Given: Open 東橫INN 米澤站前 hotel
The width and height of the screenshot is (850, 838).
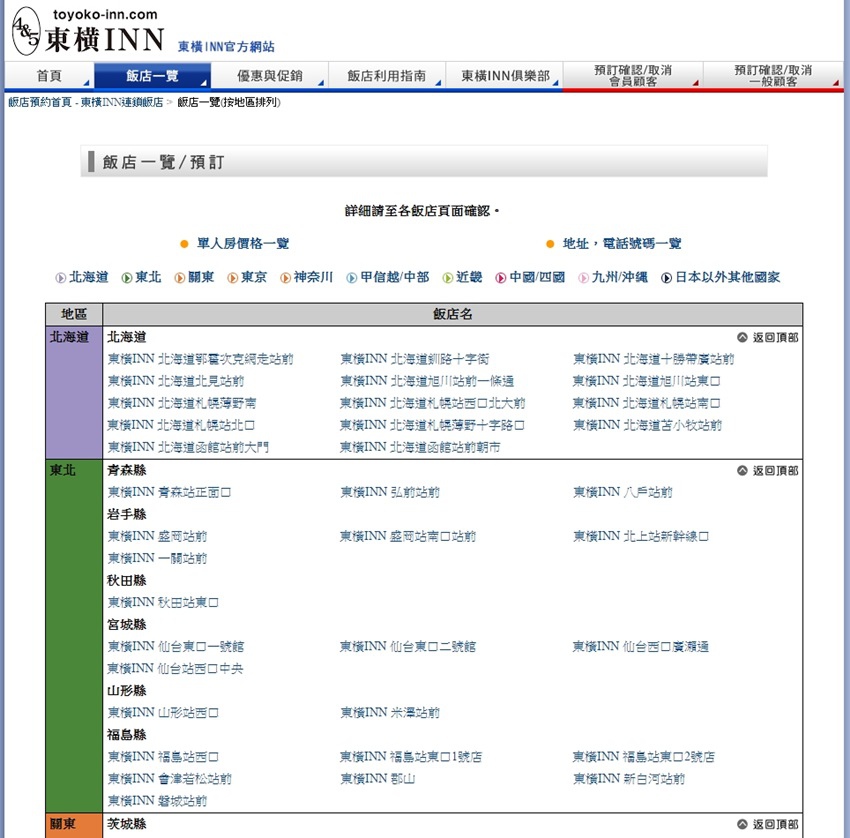Looking at the screenshot, I should (390, 712).
